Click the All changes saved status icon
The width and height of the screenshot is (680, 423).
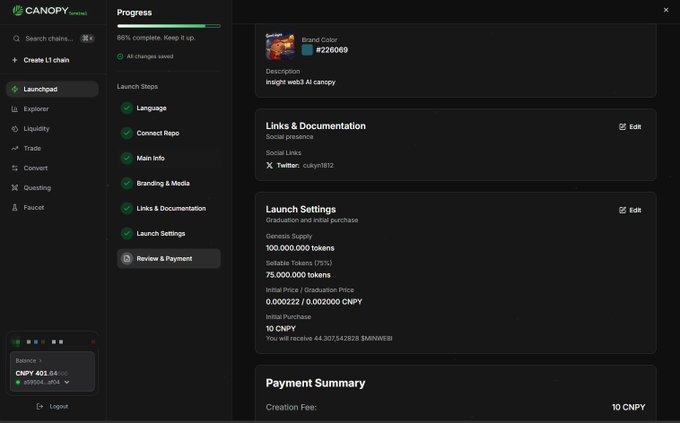(120, 56)
